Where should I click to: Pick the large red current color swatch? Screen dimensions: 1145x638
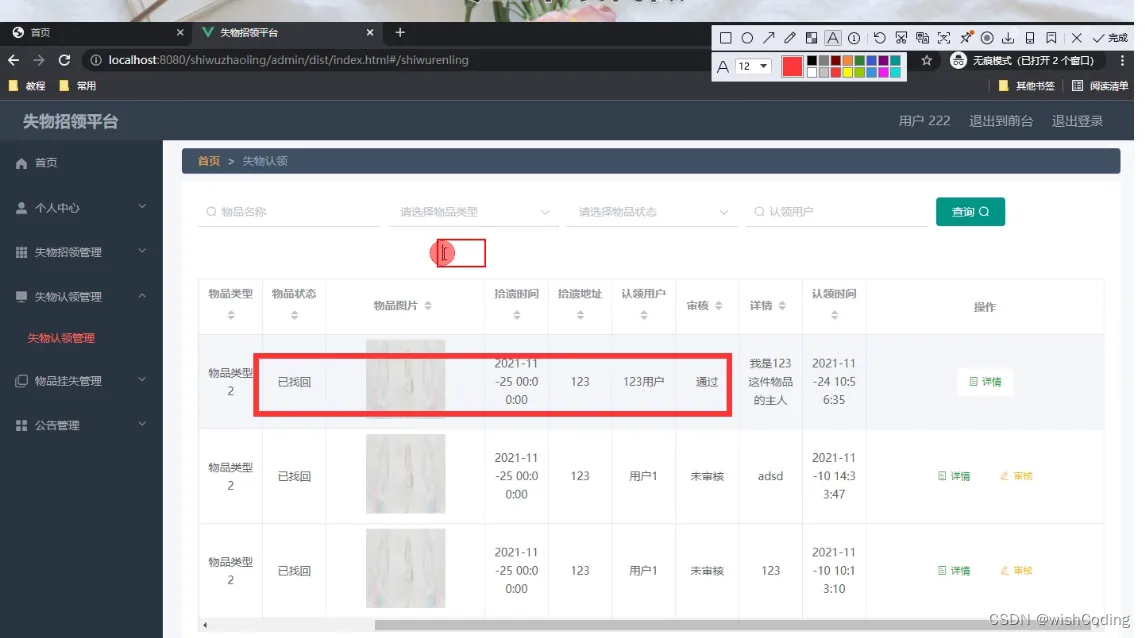(792, 66)
